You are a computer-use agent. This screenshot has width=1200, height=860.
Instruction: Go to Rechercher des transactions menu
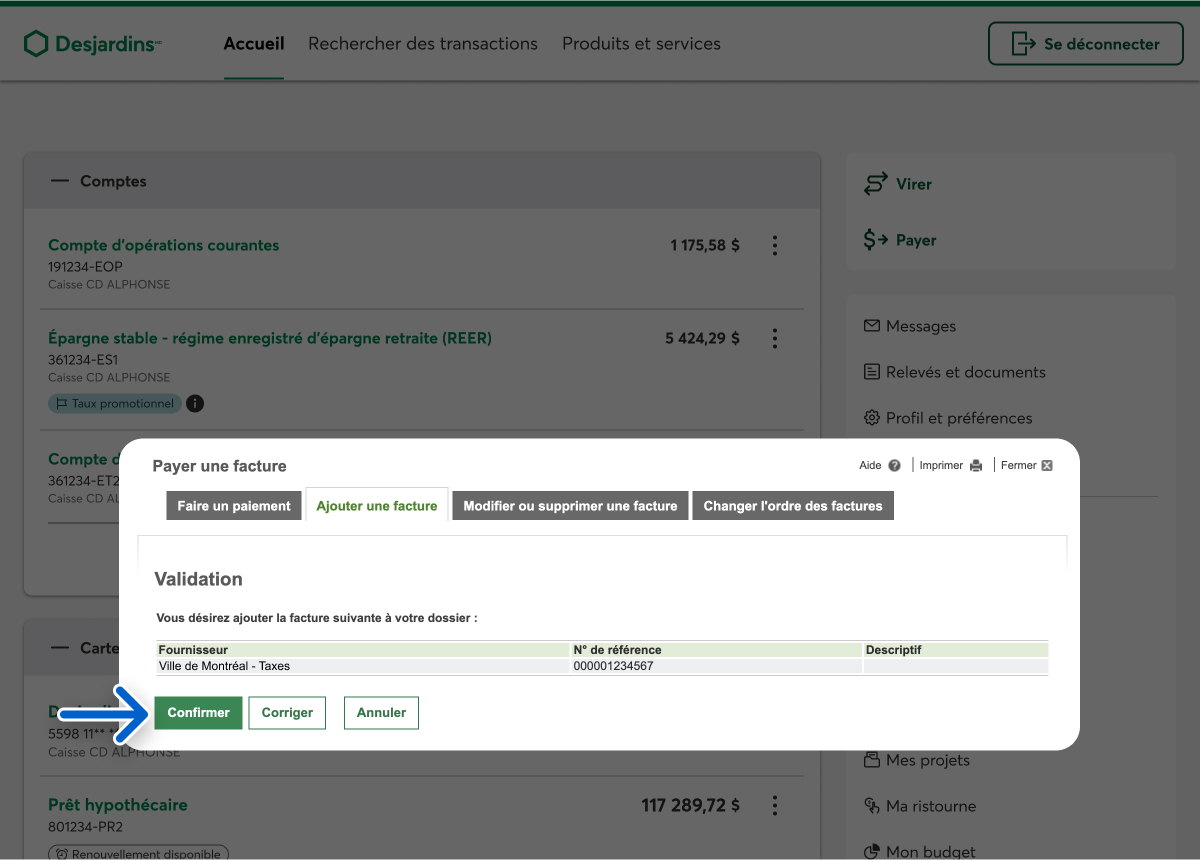click(x=423, y=44)
